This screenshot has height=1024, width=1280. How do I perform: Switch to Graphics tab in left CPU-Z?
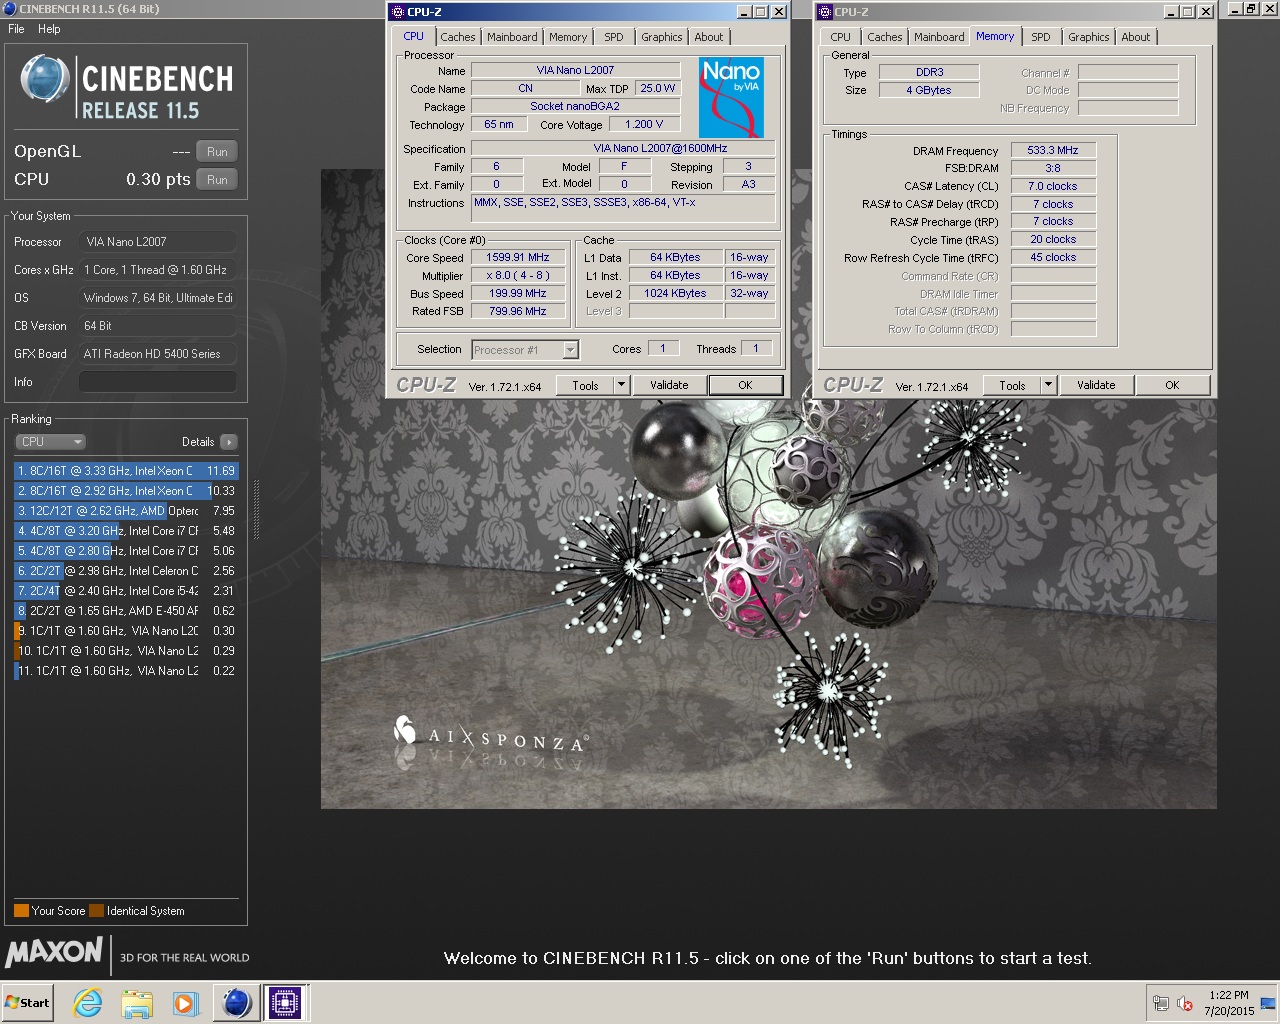point(662,37)
